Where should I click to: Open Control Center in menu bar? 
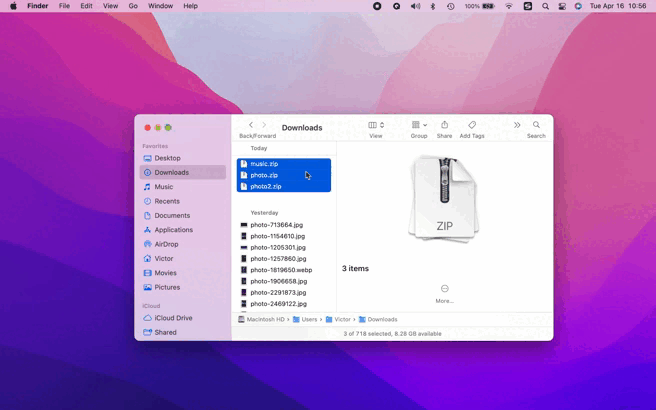tap(562, 6)
